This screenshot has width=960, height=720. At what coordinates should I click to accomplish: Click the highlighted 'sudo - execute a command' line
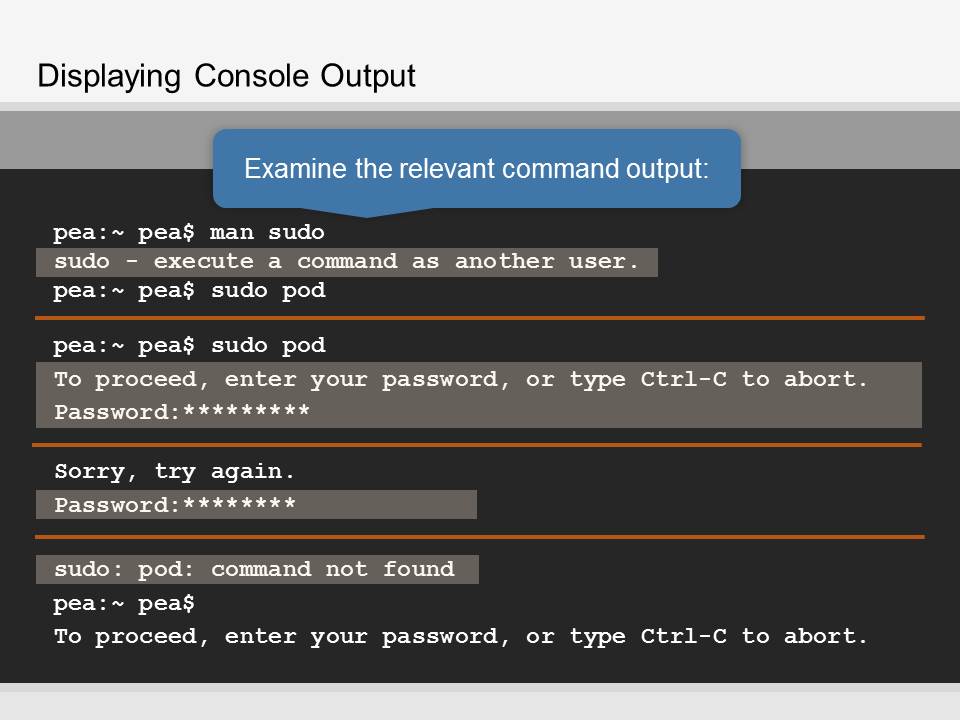[347, 262]
